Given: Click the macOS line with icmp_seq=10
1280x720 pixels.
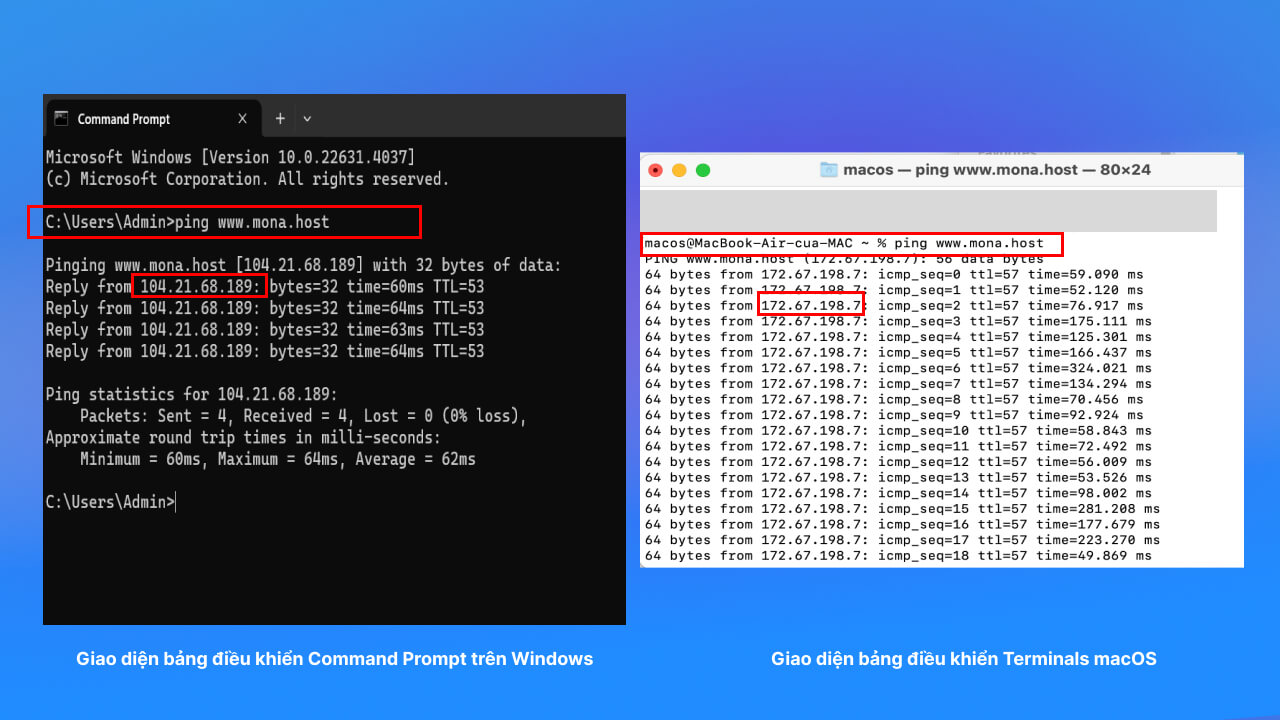Looking at the screenshot, I should 898,430.
